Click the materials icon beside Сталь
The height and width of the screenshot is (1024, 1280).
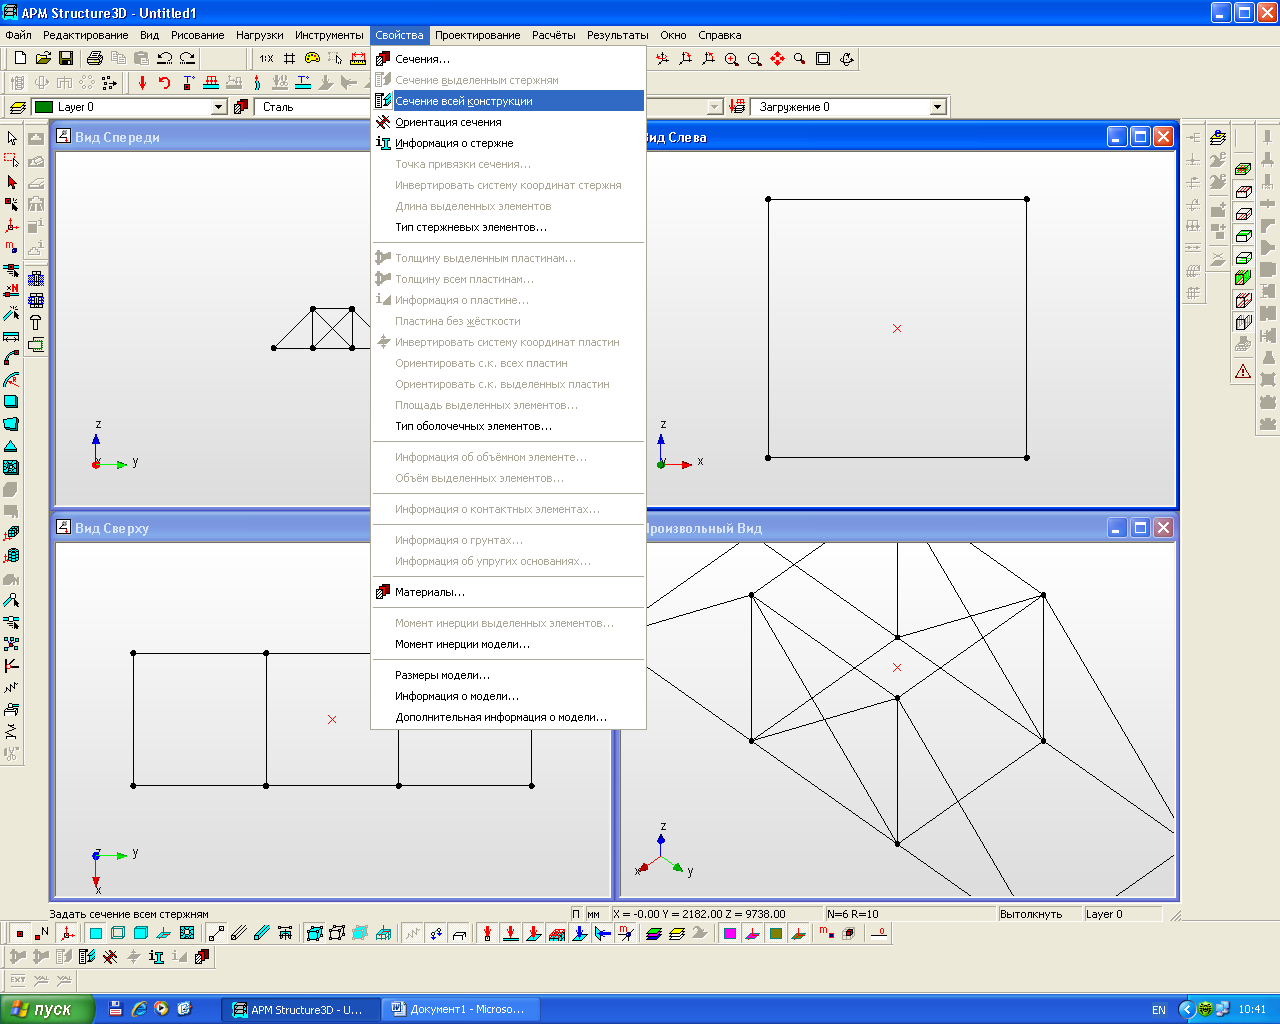(241, 107)
